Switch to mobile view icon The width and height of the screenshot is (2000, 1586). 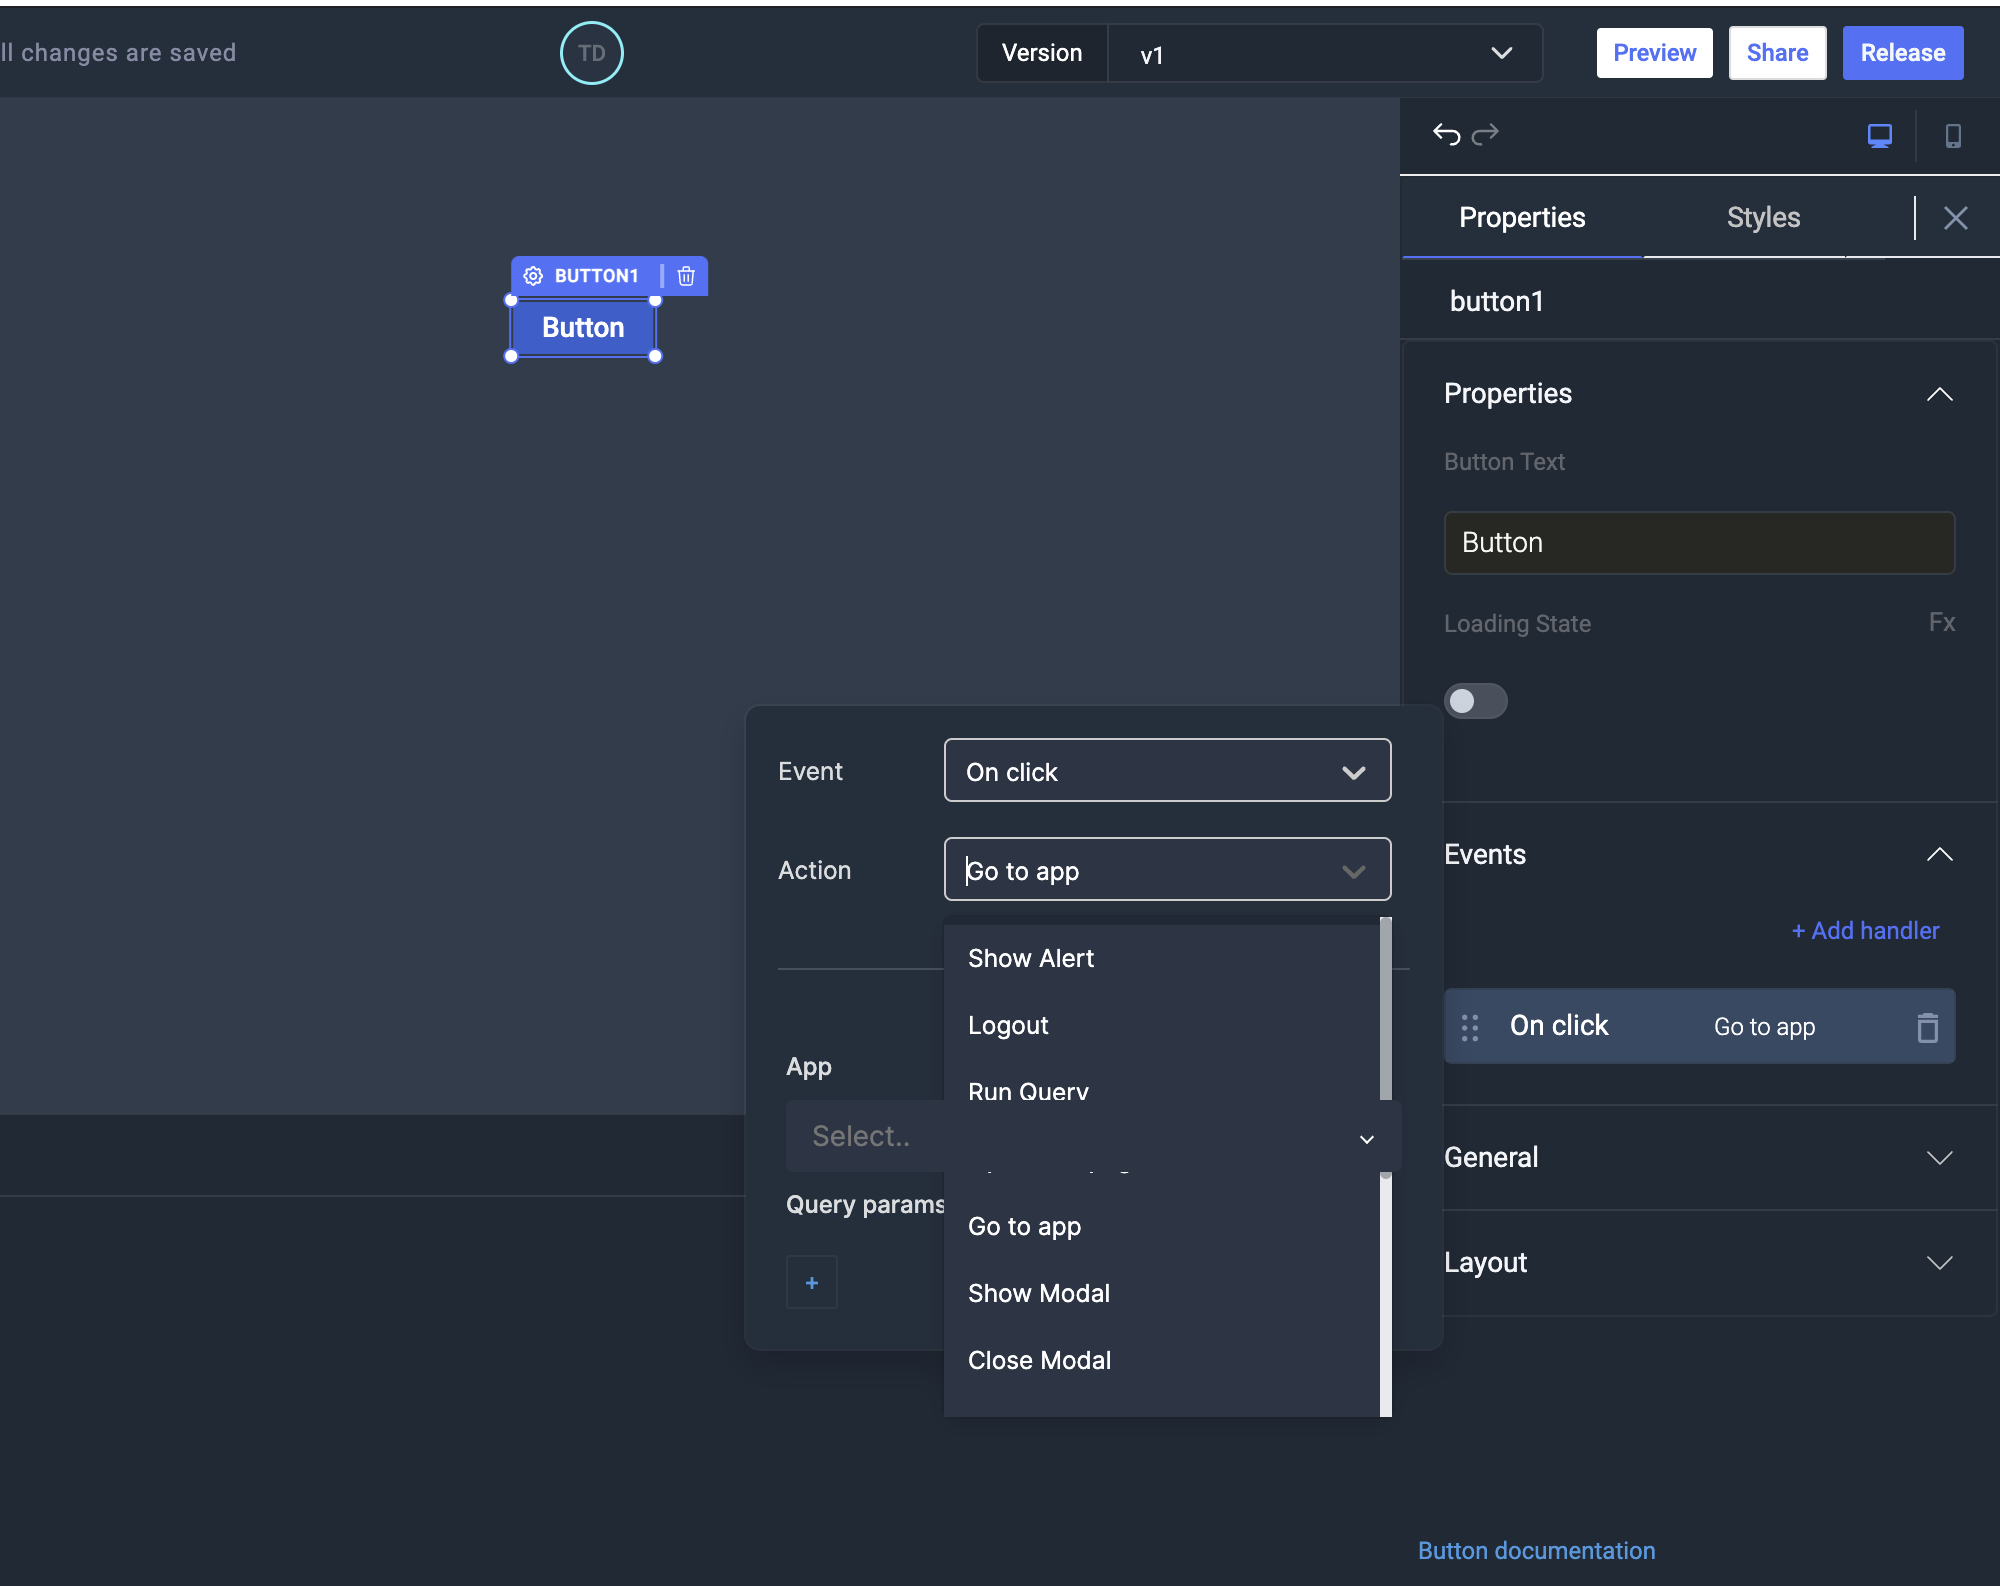tap(1954, 136)
